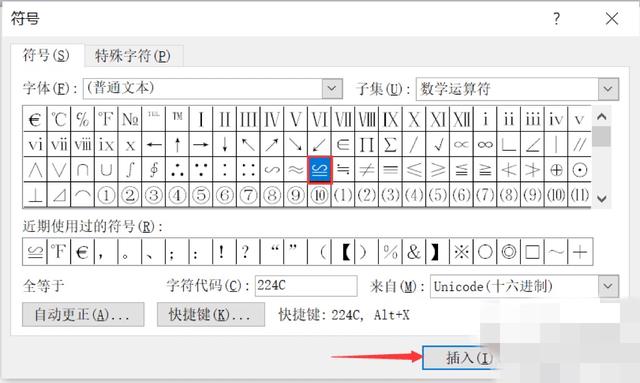Screen dimensions: 640x383
Task: Open the ? help button in the title bar
Action: [x=557, y=19]
